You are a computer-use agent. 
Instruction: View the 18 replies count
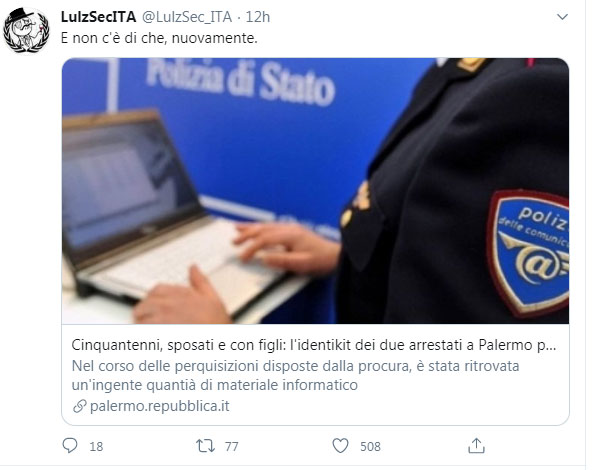point(96,447)
